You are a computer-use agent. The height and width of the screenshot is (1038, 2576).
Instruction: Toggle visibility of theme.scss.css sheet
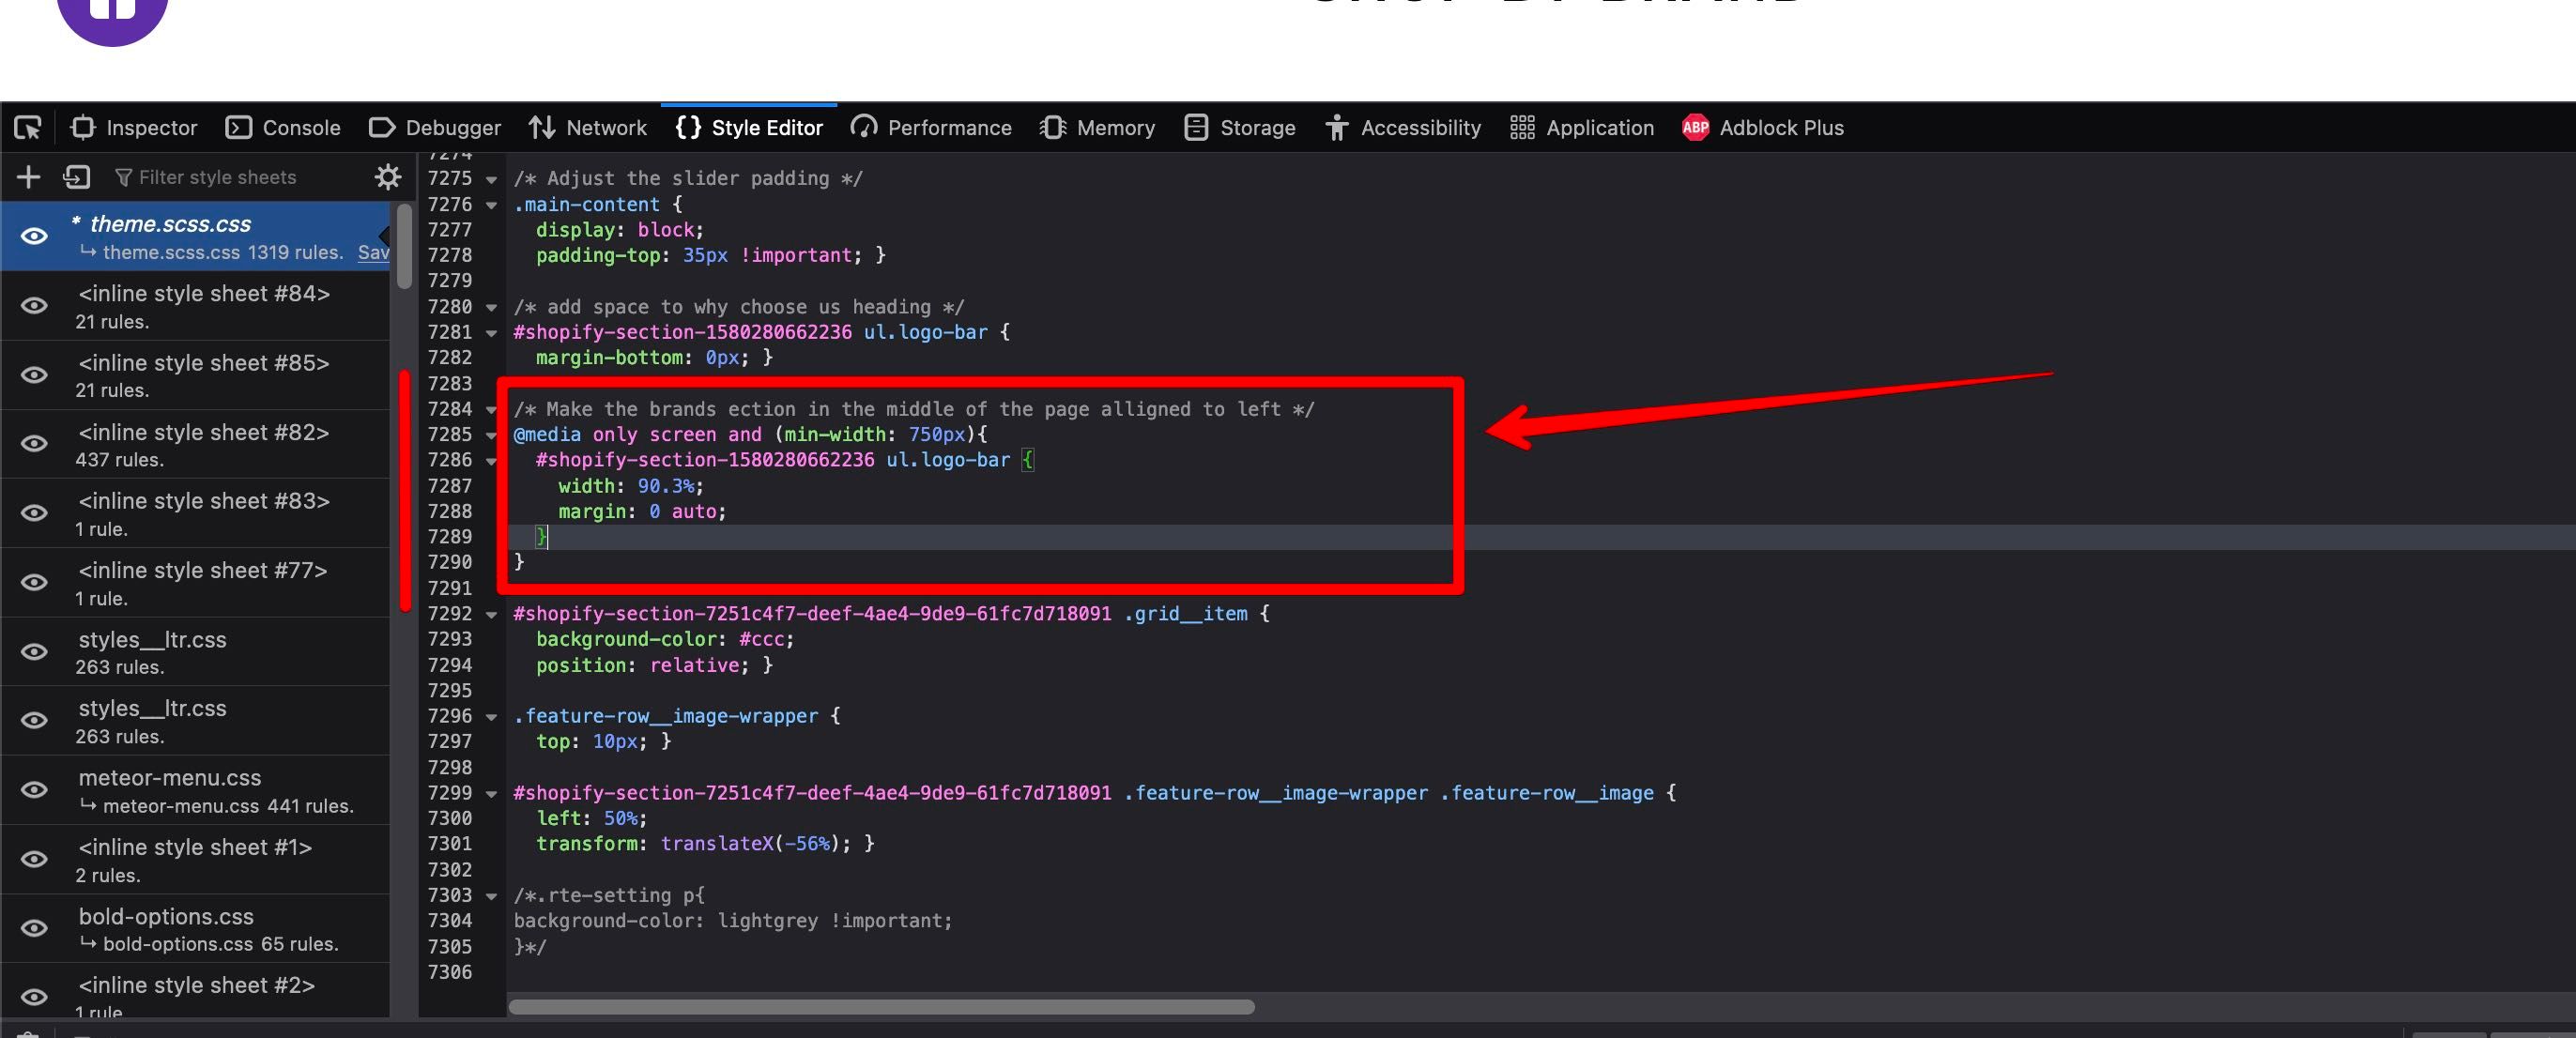pos(34,236)
